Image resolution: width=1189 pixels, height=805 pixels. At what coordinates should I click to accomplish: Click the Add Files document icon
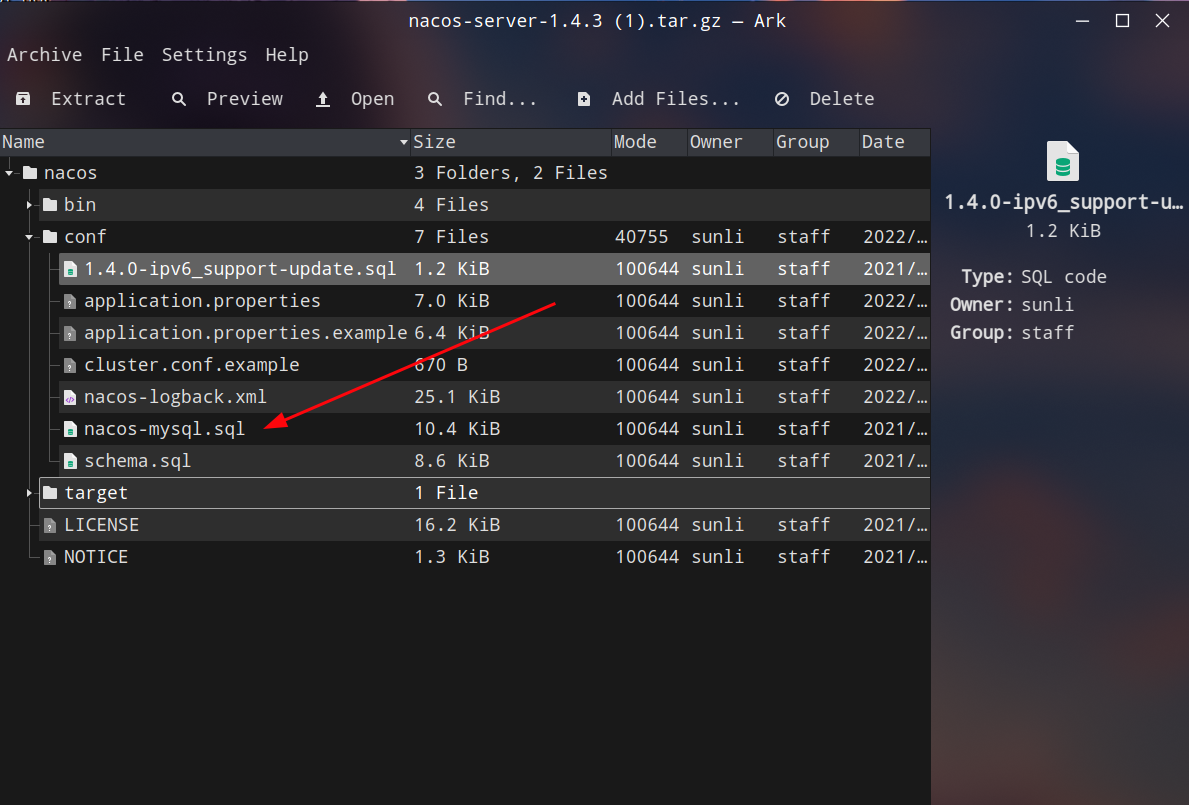tap(584, 99)
